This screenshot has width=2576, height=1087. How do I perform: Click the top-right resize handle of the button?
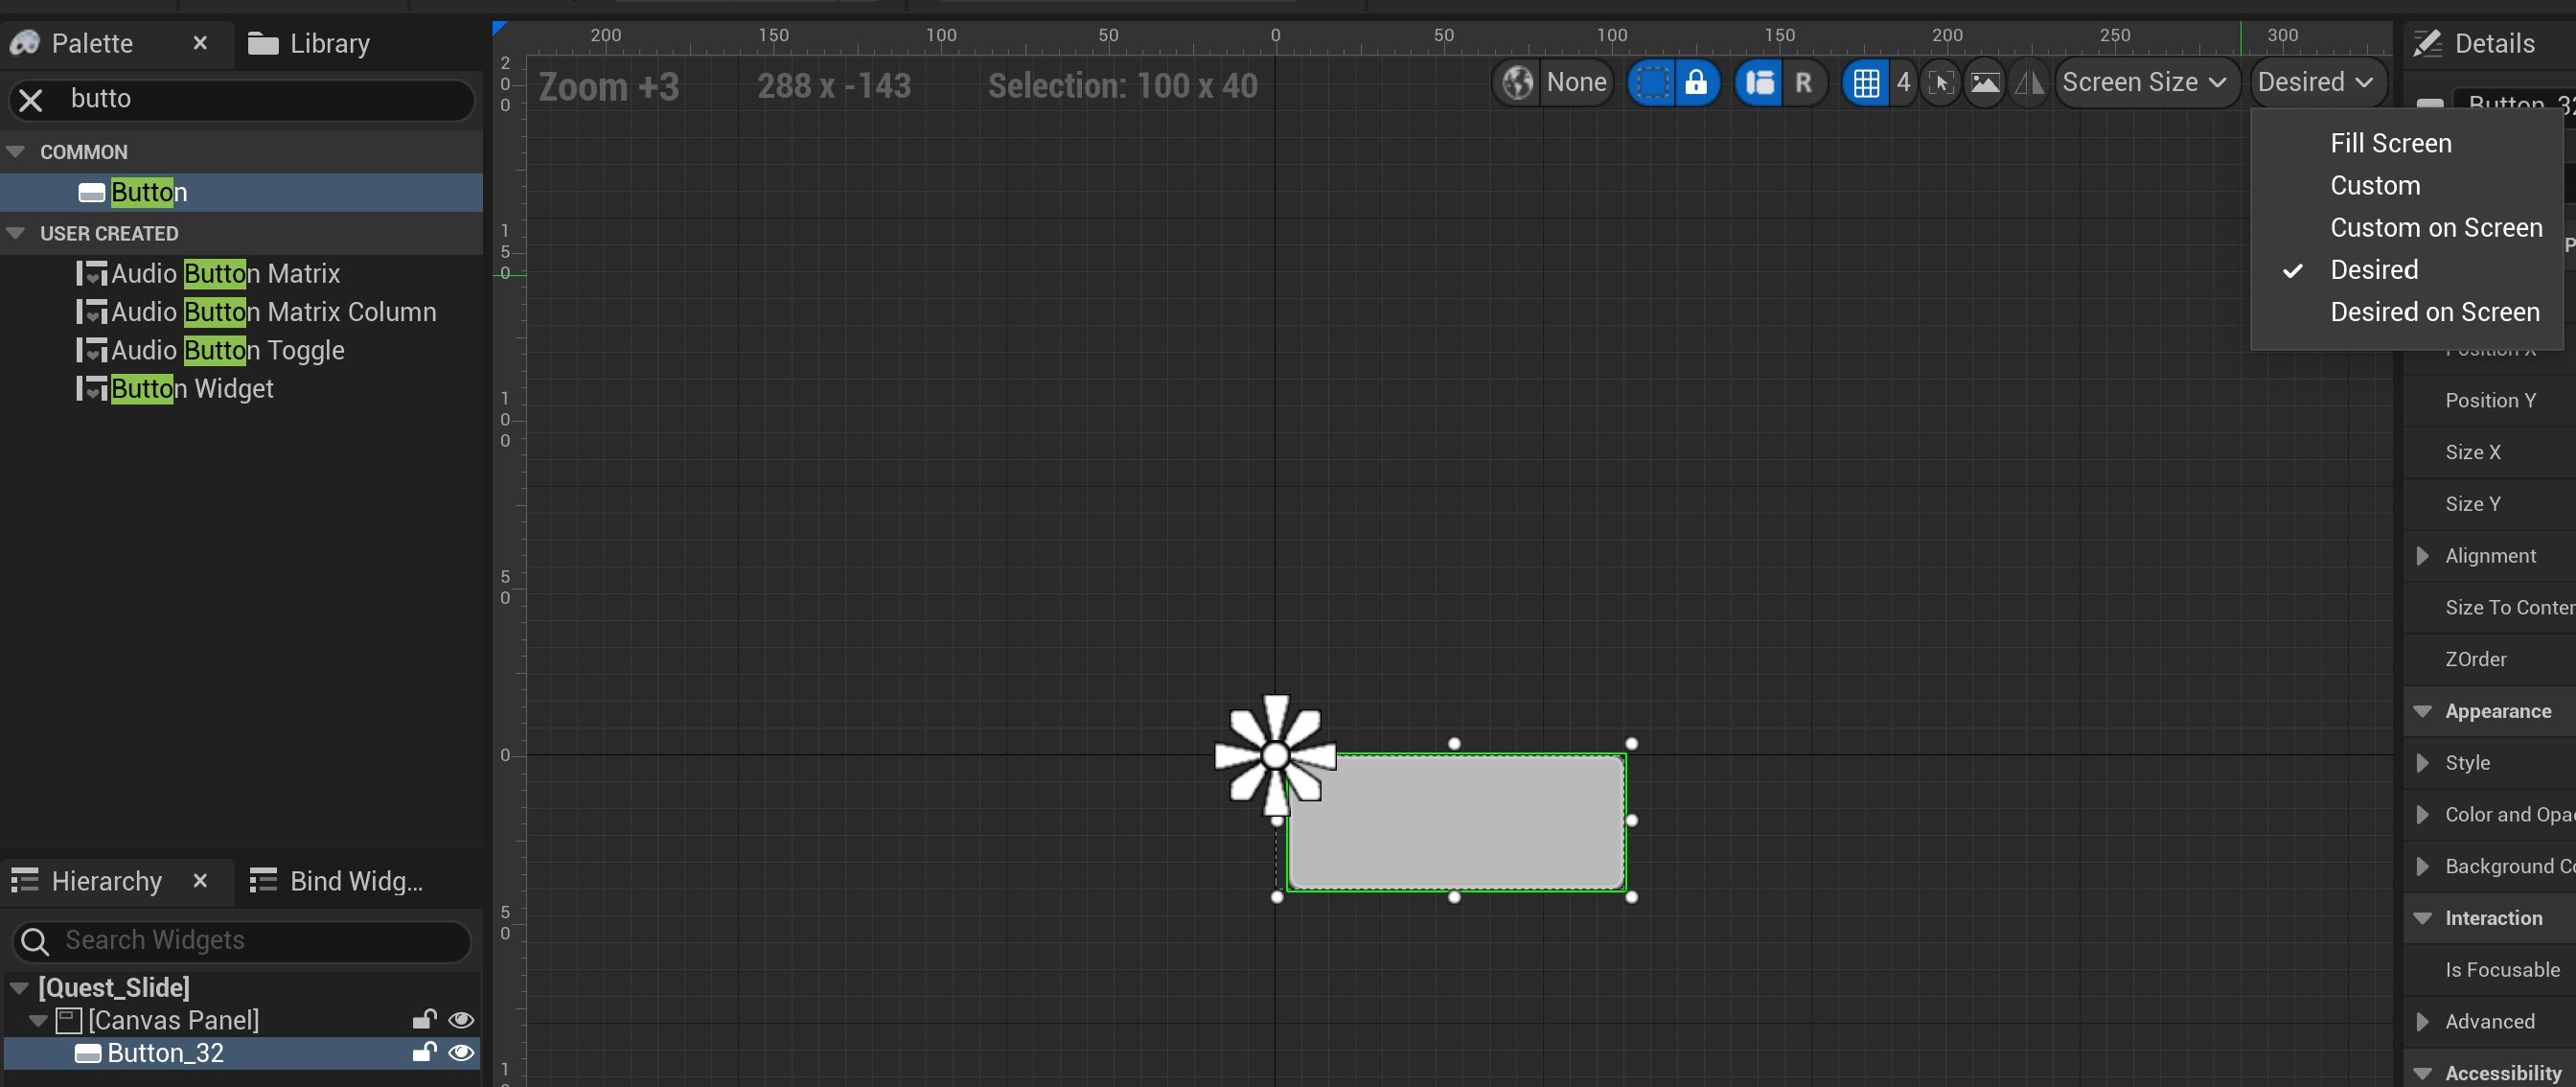1631,743
